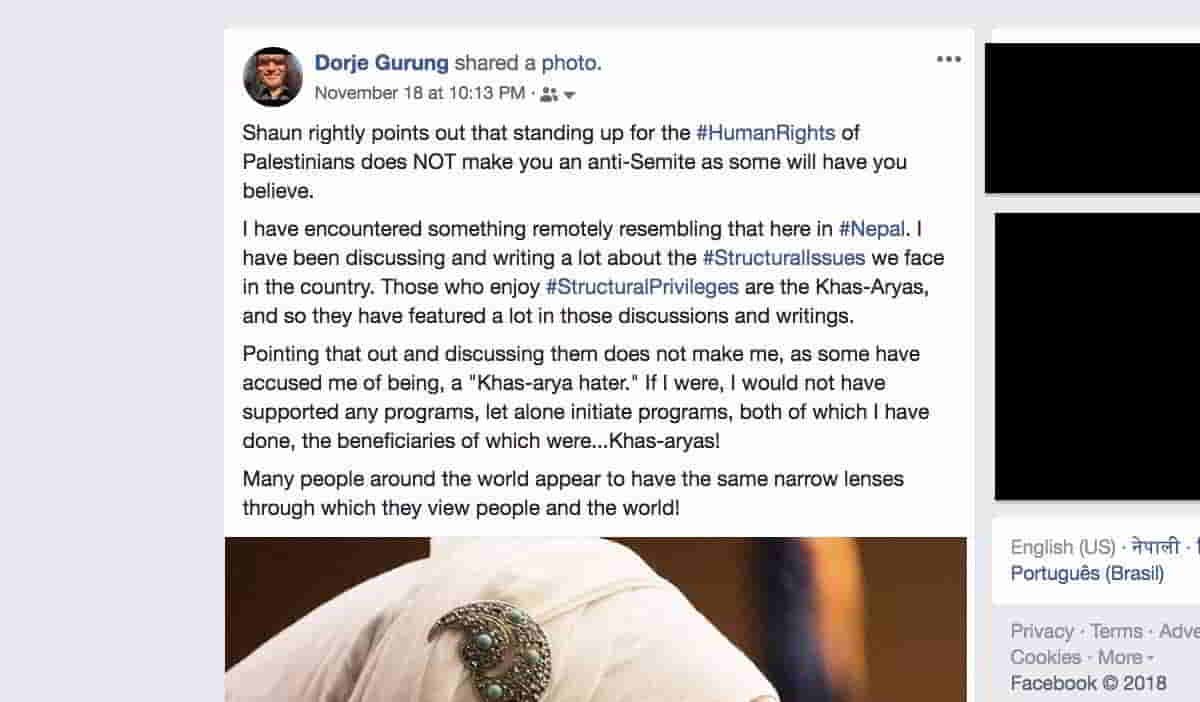Switch language to Português (Brasil)
1200x702 pixels.
point(1086,574)
